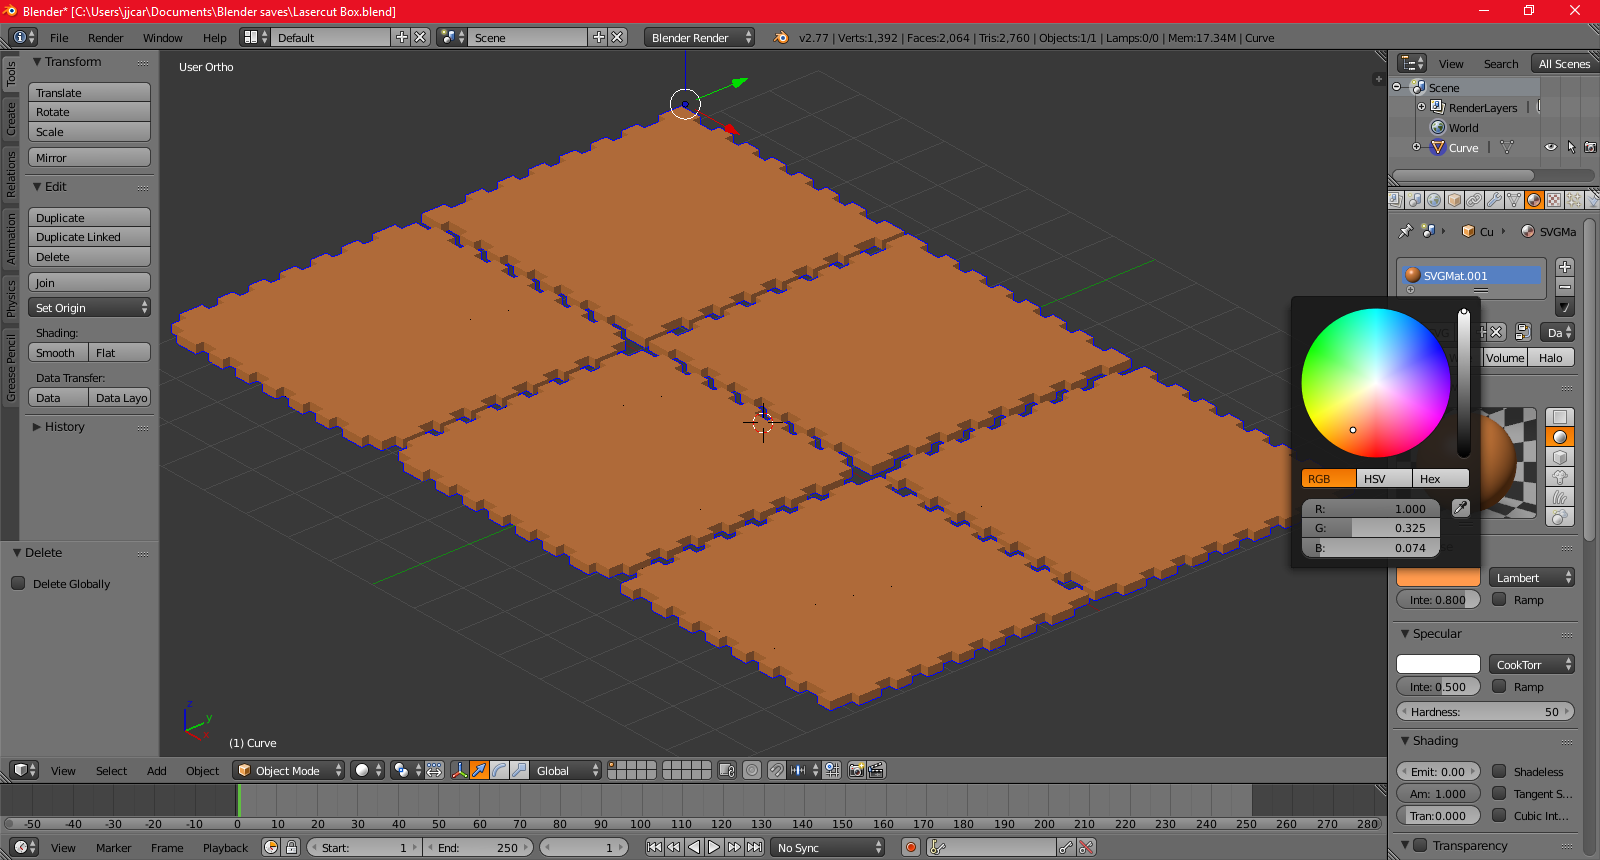This screenshot has width=1600, height=860.
Task: Open the Object properties cube icon
Action: 1455,200
